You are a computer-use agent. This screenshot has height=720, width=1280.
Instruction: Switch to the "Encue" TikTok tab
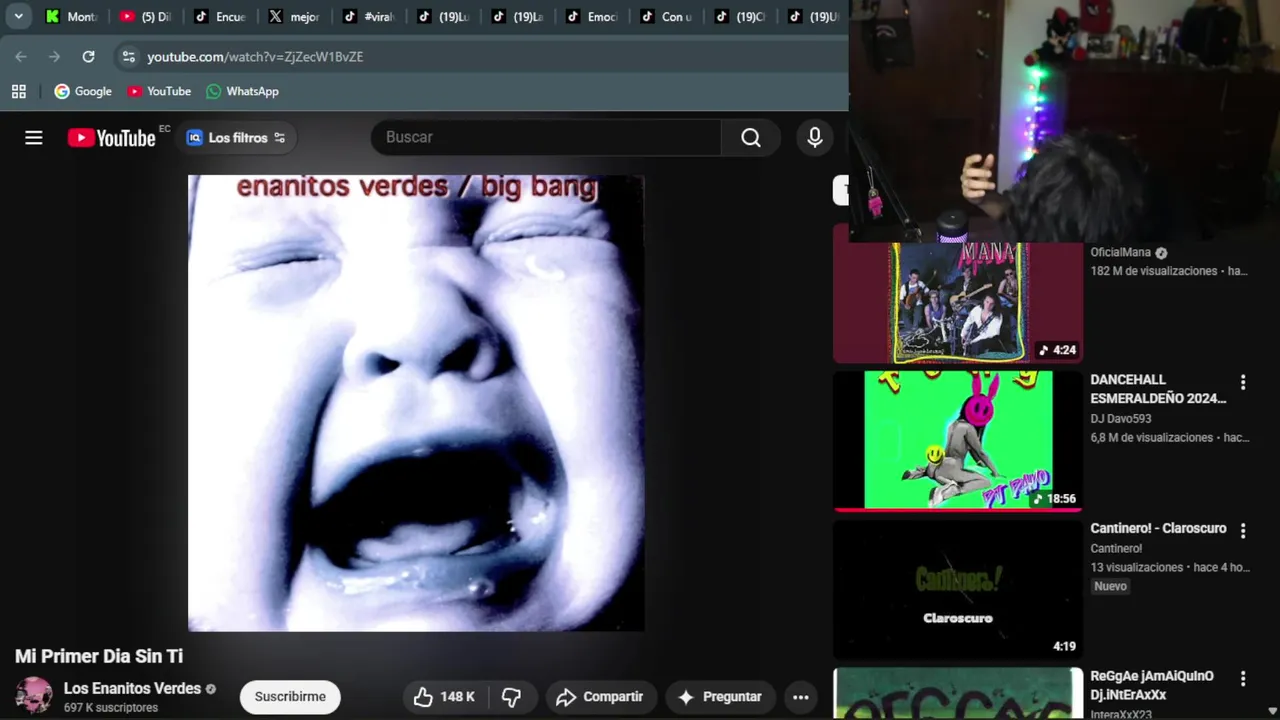(221, 16)
